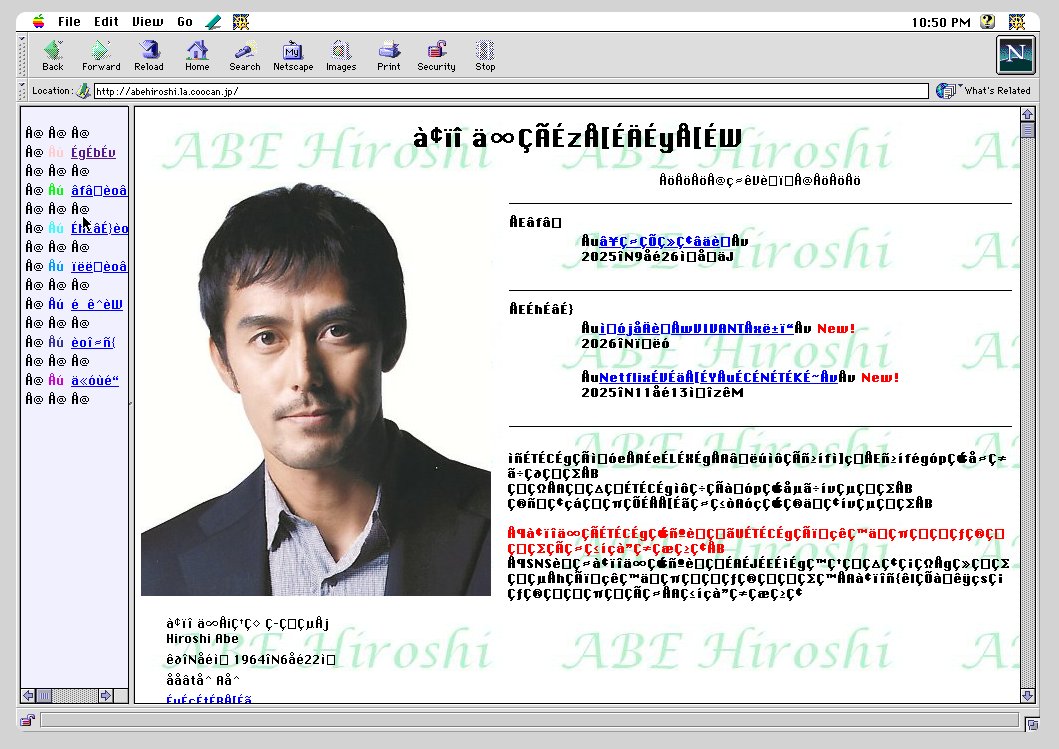Open the Go menu
Screen dimensions: 1059x749
pyautogui.click(x=185, y=22)
